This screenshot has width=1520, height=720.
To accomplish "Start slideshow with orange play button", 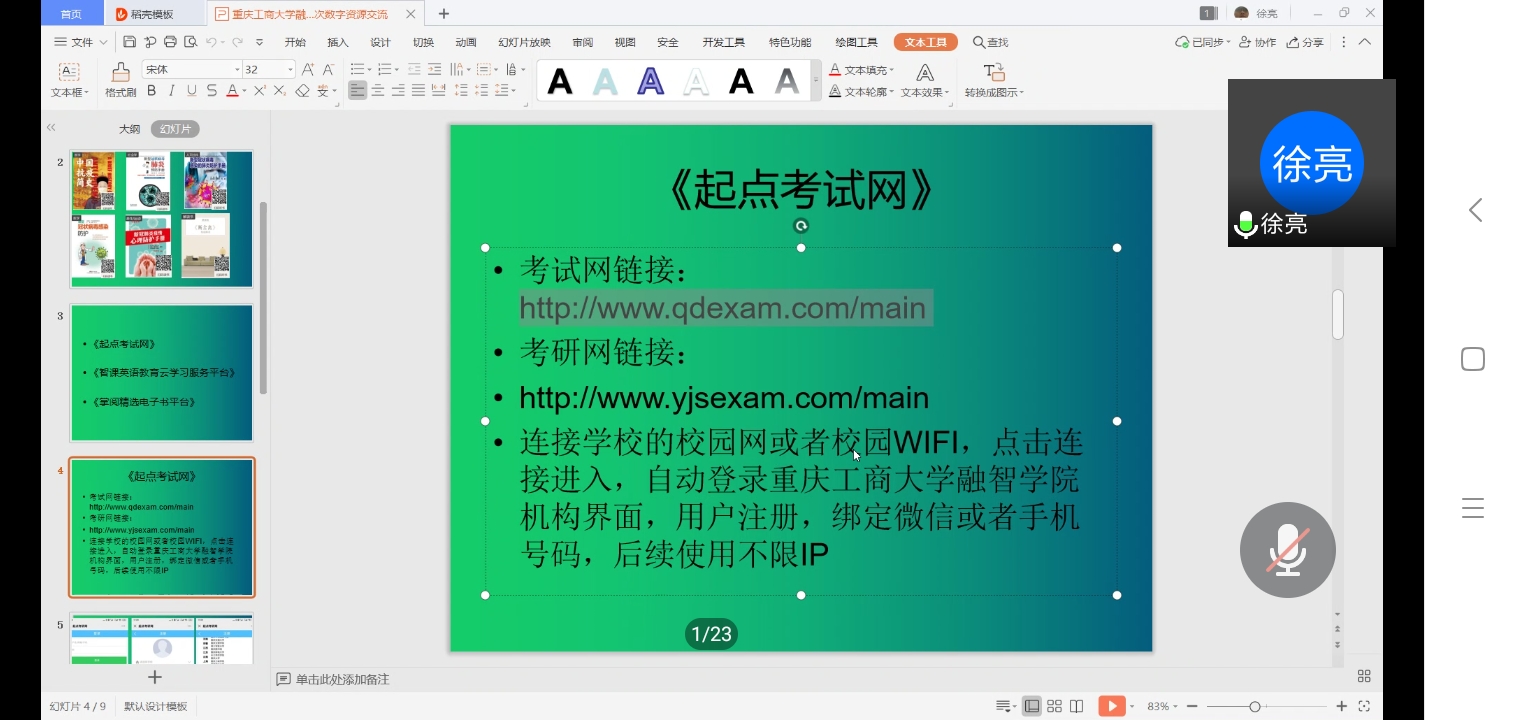I will [x=1111, y=706].
